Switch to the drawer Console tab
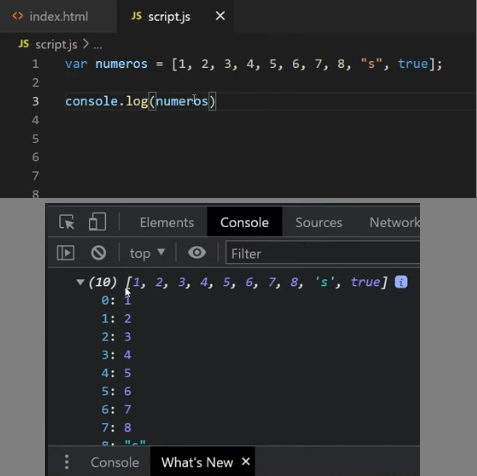 (x=115, y=462)
